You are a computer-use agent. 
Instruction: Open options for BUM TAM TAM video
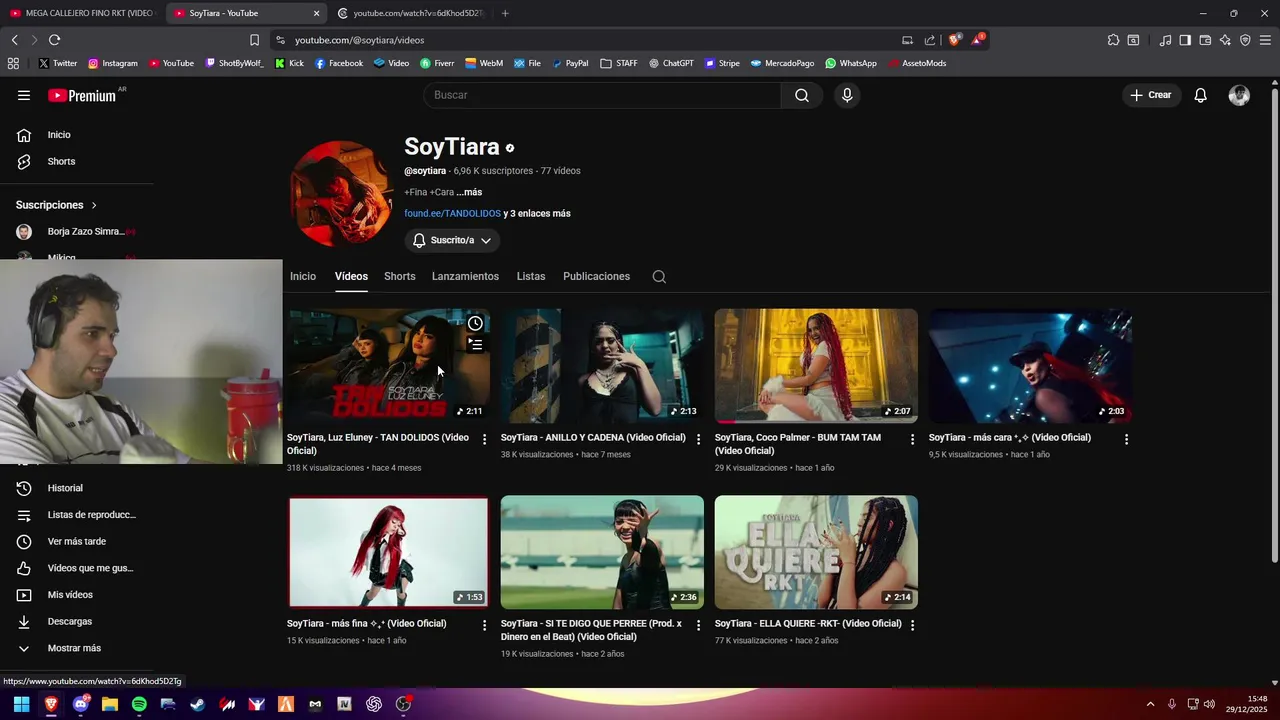point(912,439)
